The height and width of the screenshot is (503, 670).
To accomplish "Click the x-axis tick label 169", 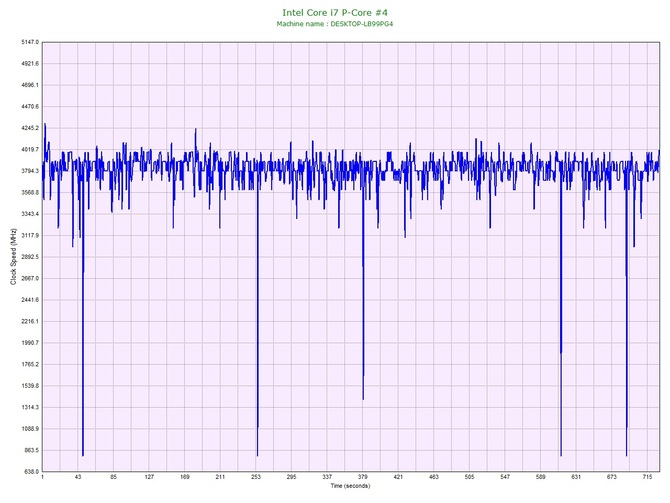I will point(185,477).
